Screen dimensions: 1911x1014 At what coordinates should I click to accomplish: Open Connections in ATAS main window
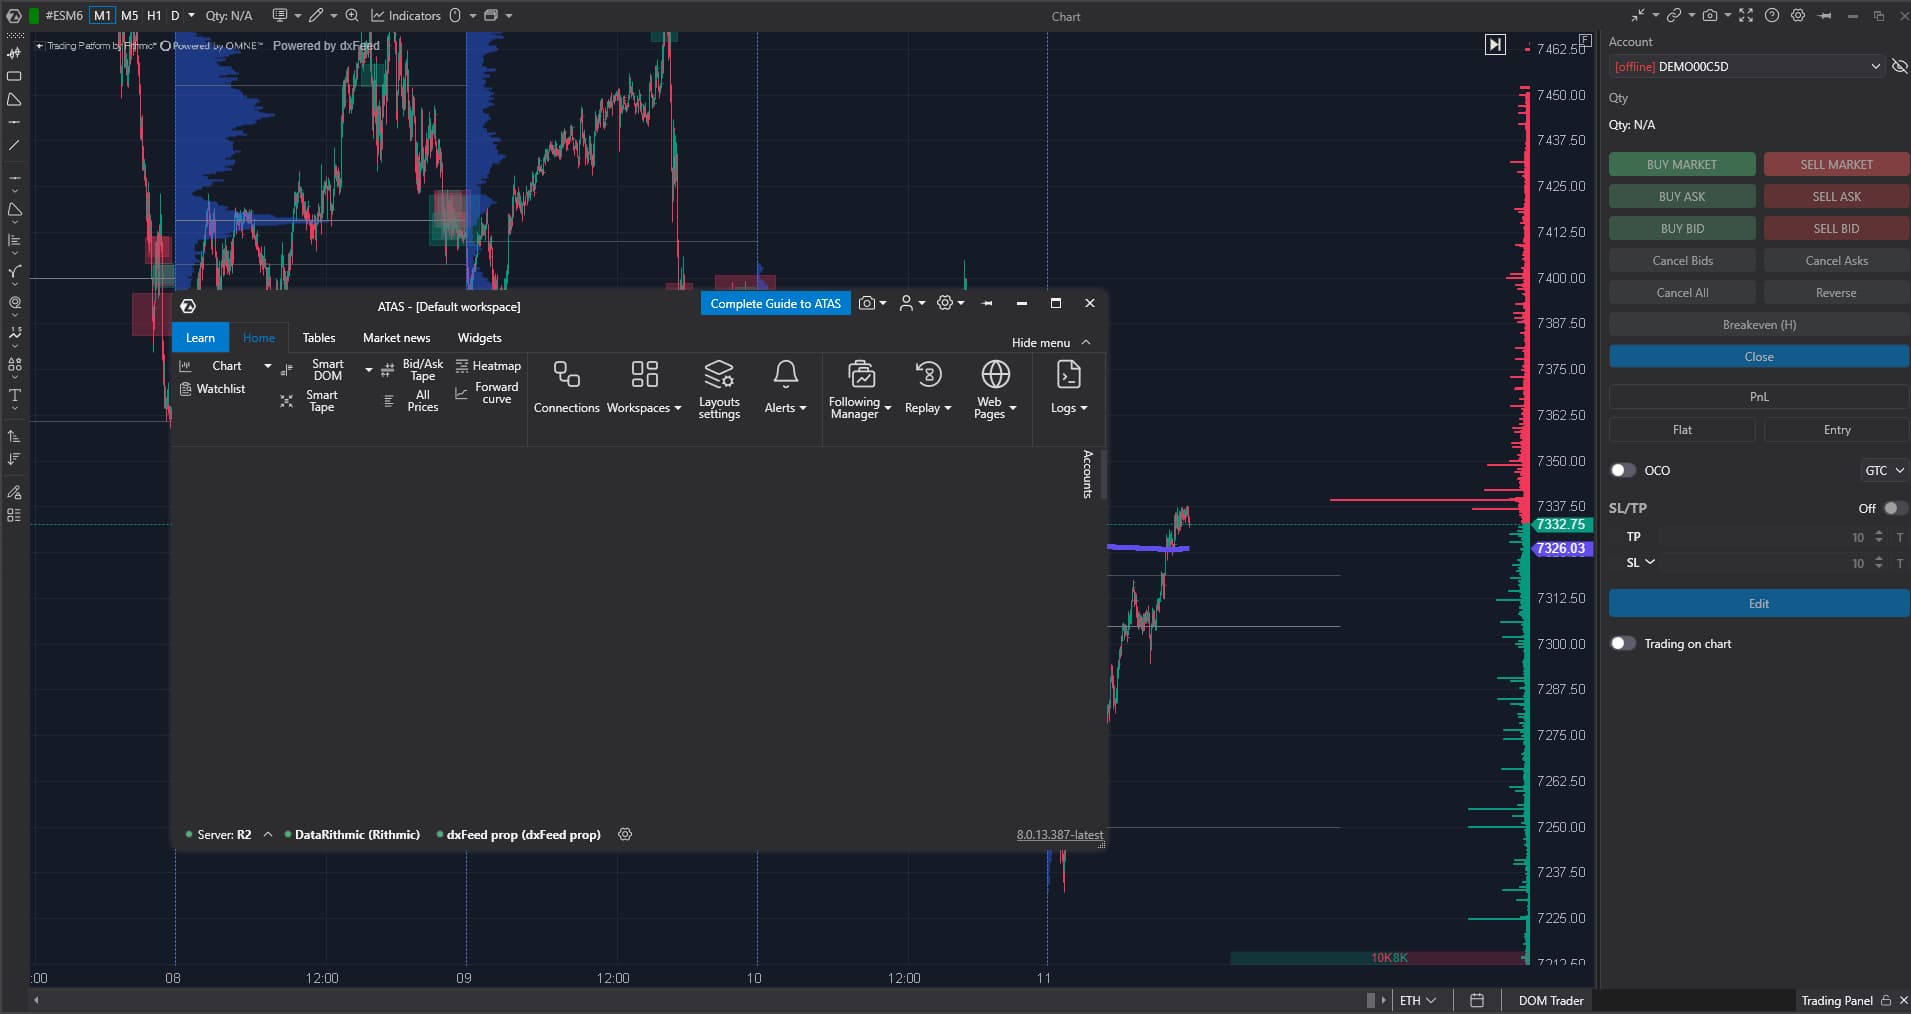[566, 388]
